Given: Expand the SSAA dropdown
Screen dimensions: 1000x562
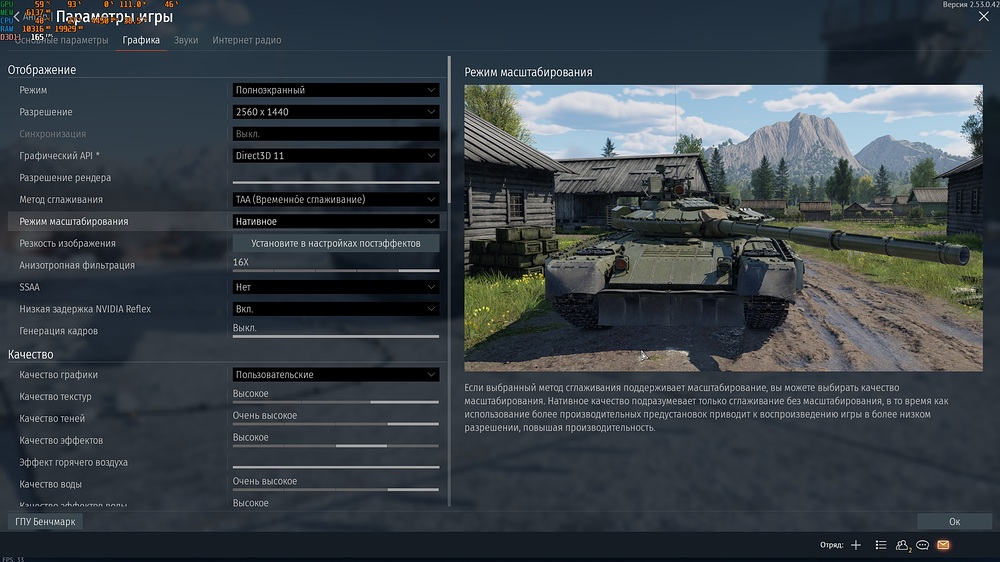Looking at the screenshot, I should (x=336, y=287).
